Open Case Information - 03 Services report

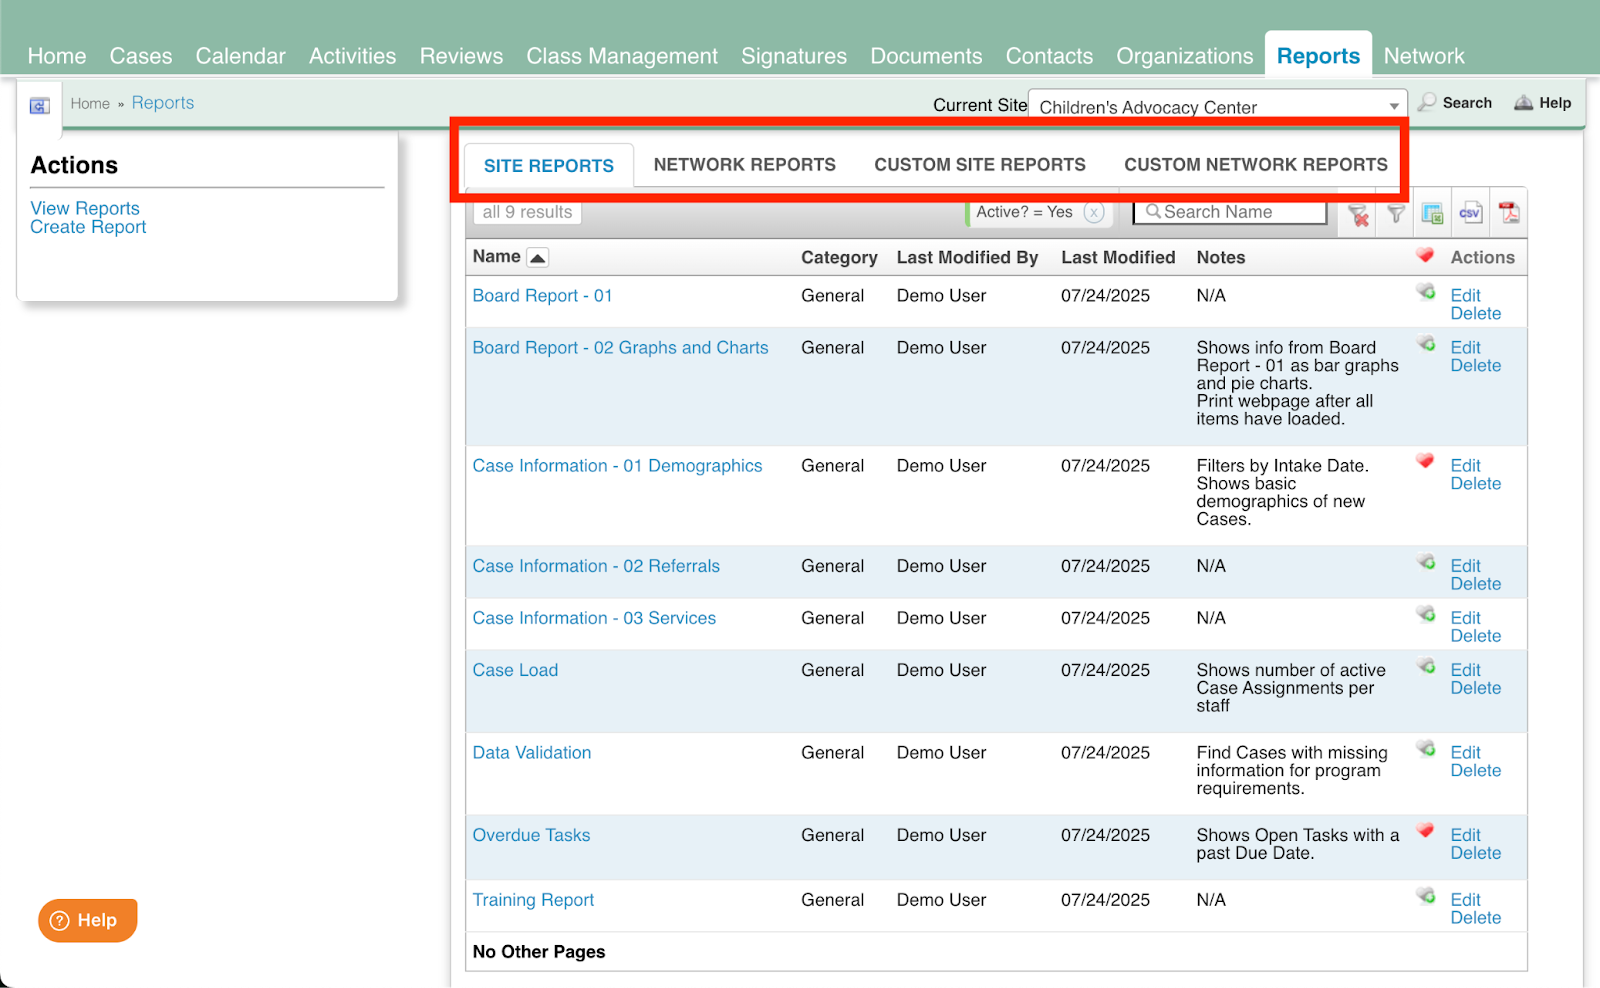click(x=594, y=618)
